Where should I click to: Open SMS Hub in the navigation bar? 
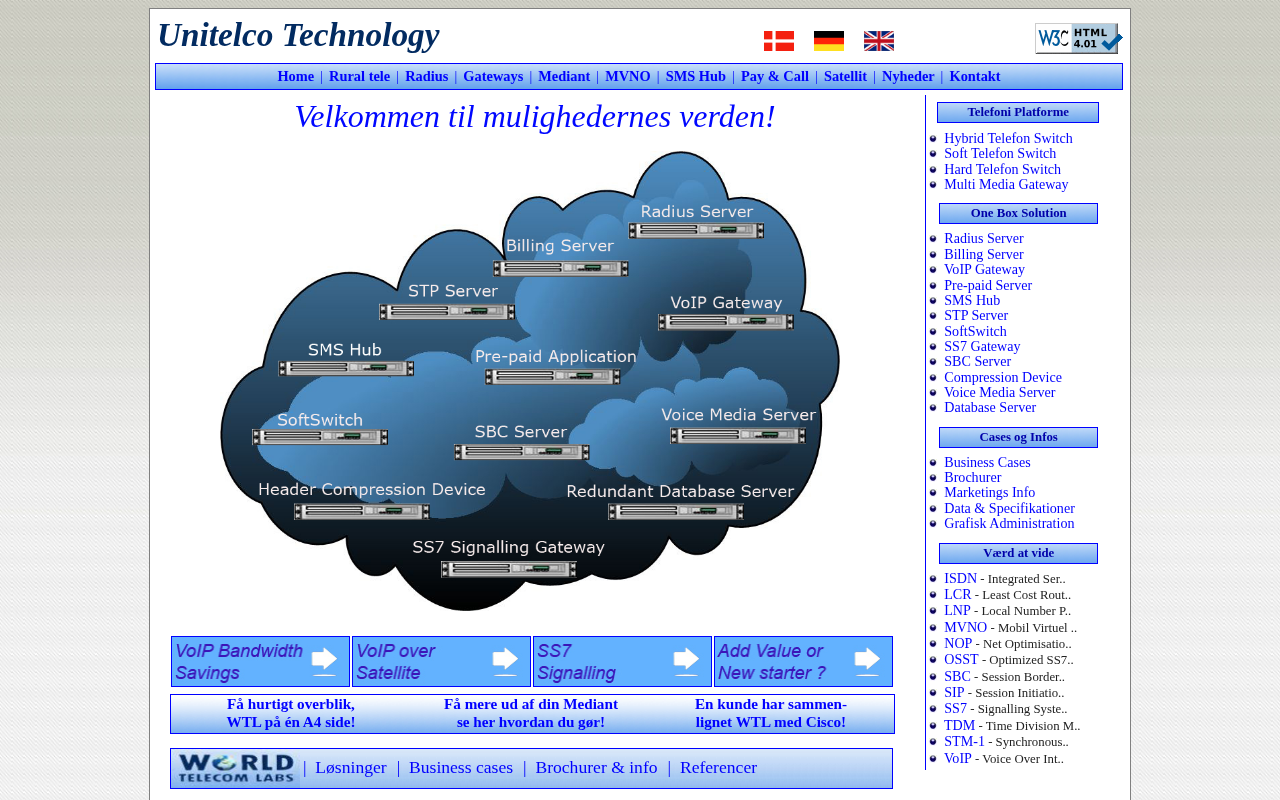pos(696,77)
